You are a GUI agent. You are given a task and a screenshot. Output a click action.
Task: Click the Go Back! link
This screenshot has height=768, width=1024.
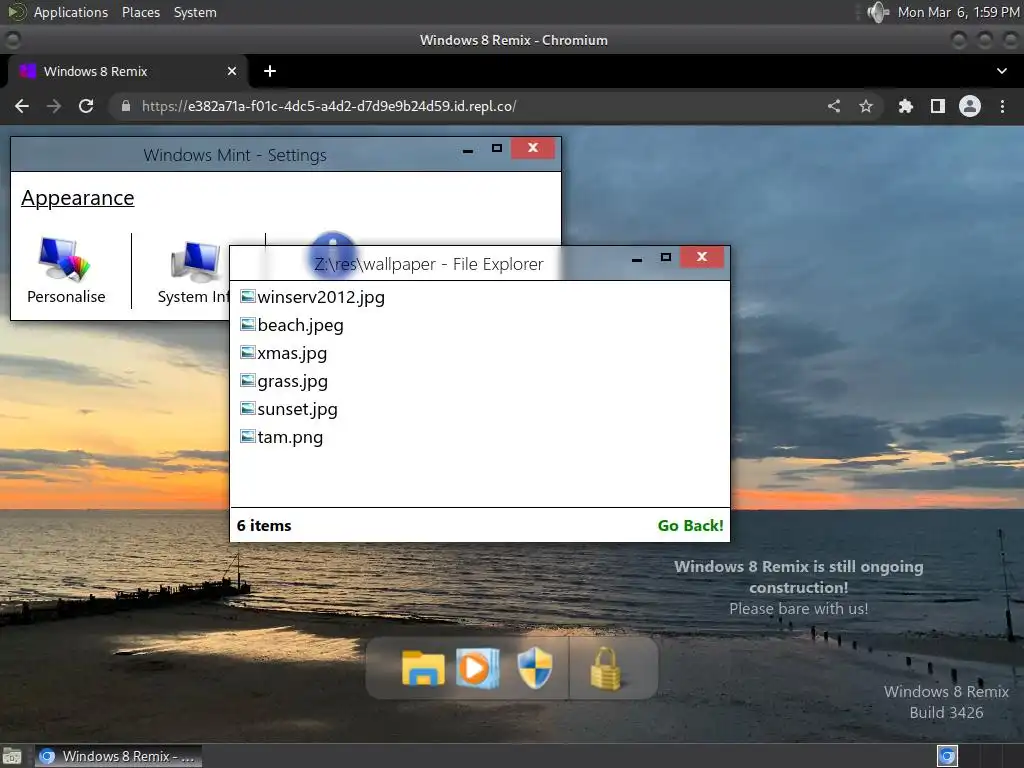pyautogui.click(x=690, y=526)
